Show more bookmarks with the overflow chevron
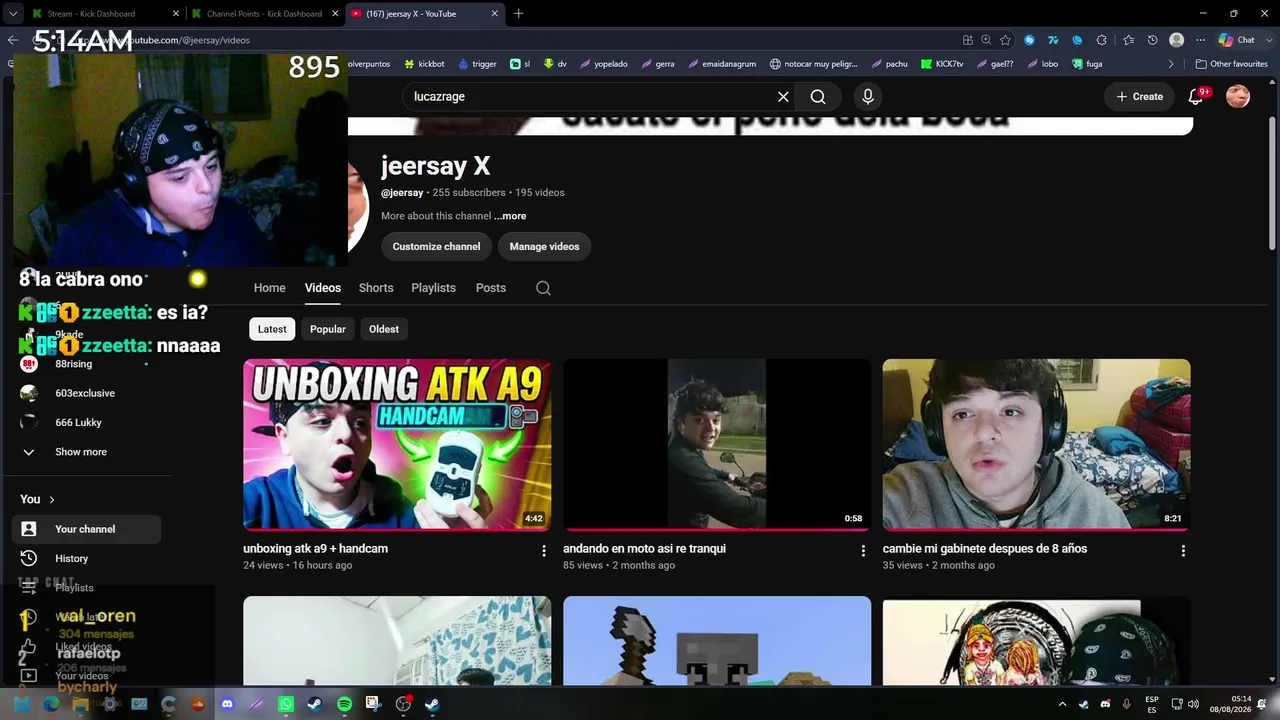 1171,64
